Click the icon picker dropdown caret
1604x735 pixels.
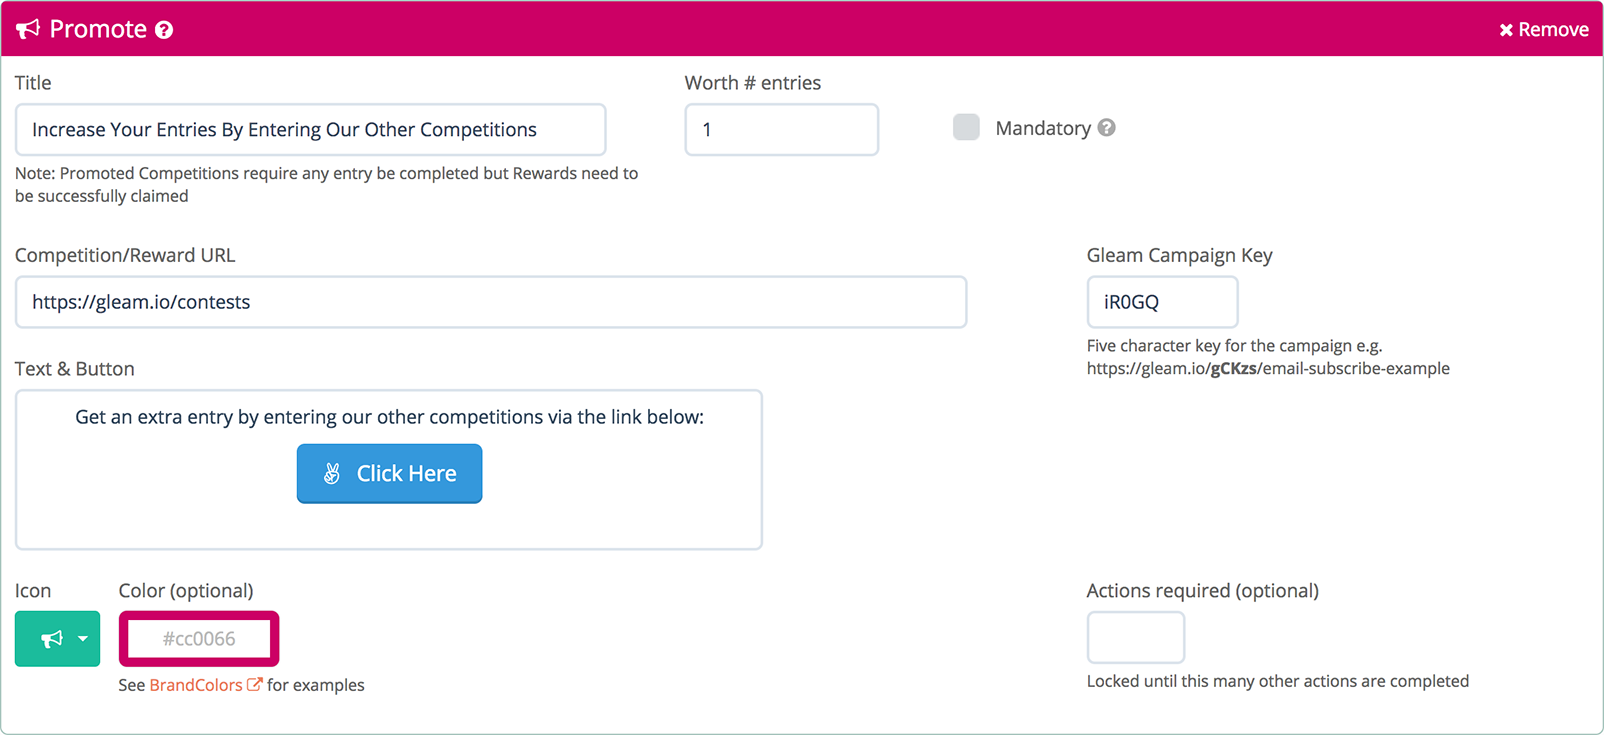(83, 639)
